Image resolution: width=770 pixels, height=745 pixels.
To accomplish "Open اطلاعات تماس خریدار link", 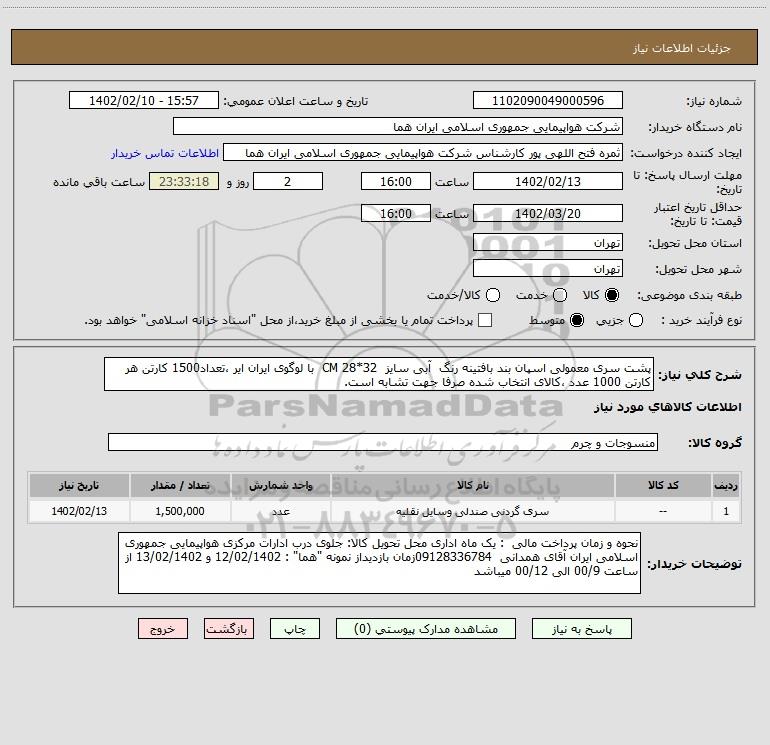I will click(165, 153).
